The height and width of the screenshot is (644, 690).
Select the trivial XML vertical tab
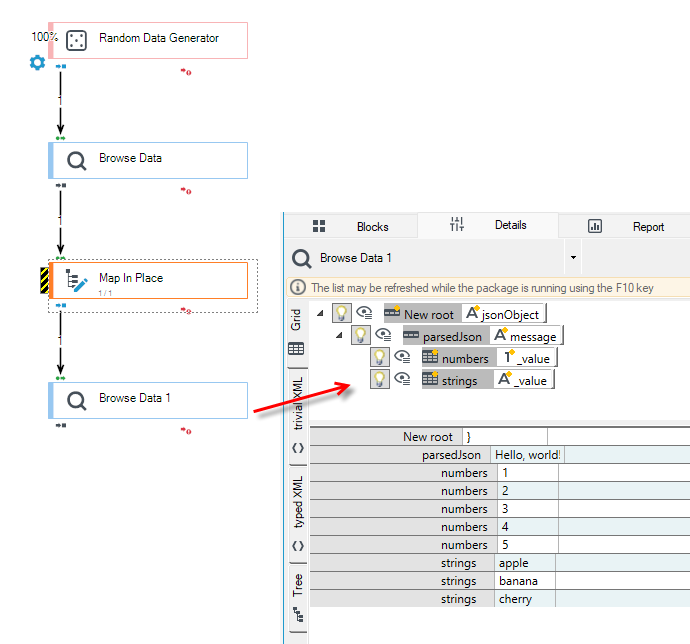pos(298,416)
